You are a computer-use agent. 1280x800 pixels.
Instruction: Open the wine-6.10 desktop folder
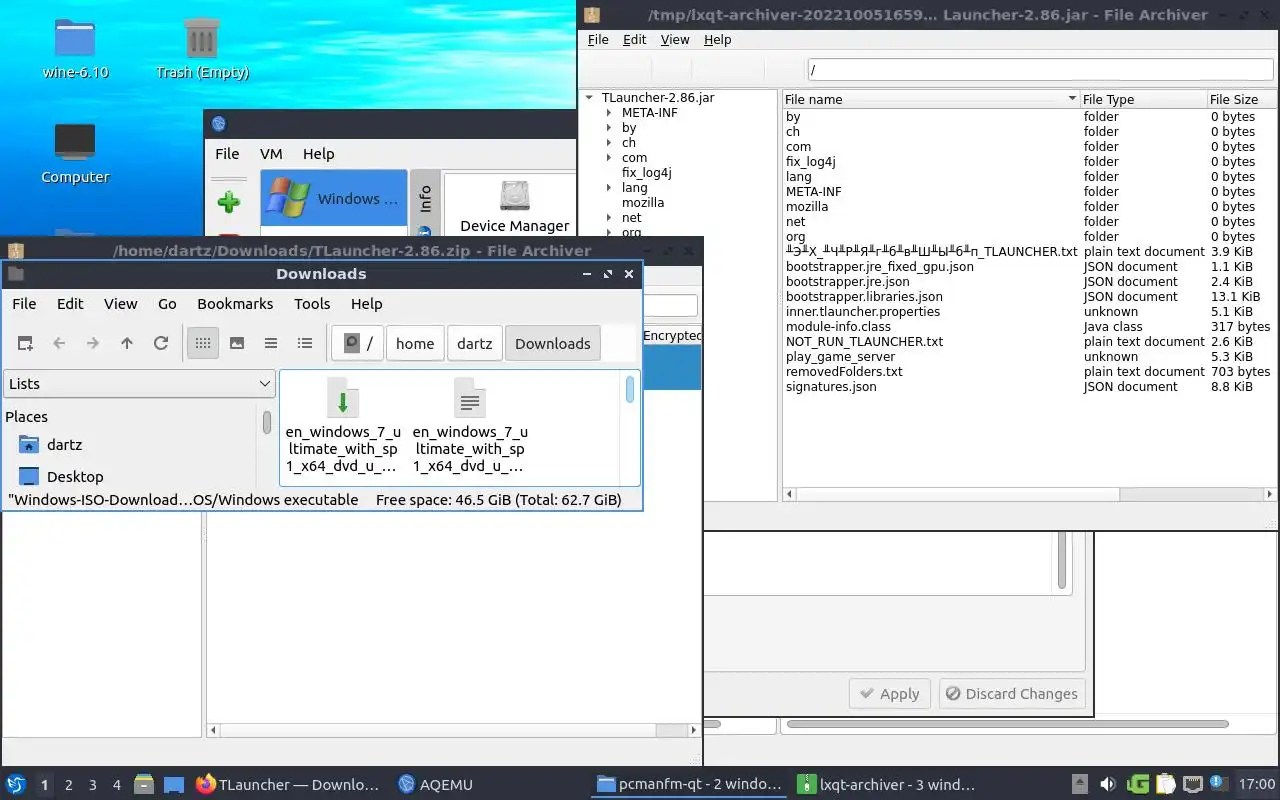tap(75, 48)
